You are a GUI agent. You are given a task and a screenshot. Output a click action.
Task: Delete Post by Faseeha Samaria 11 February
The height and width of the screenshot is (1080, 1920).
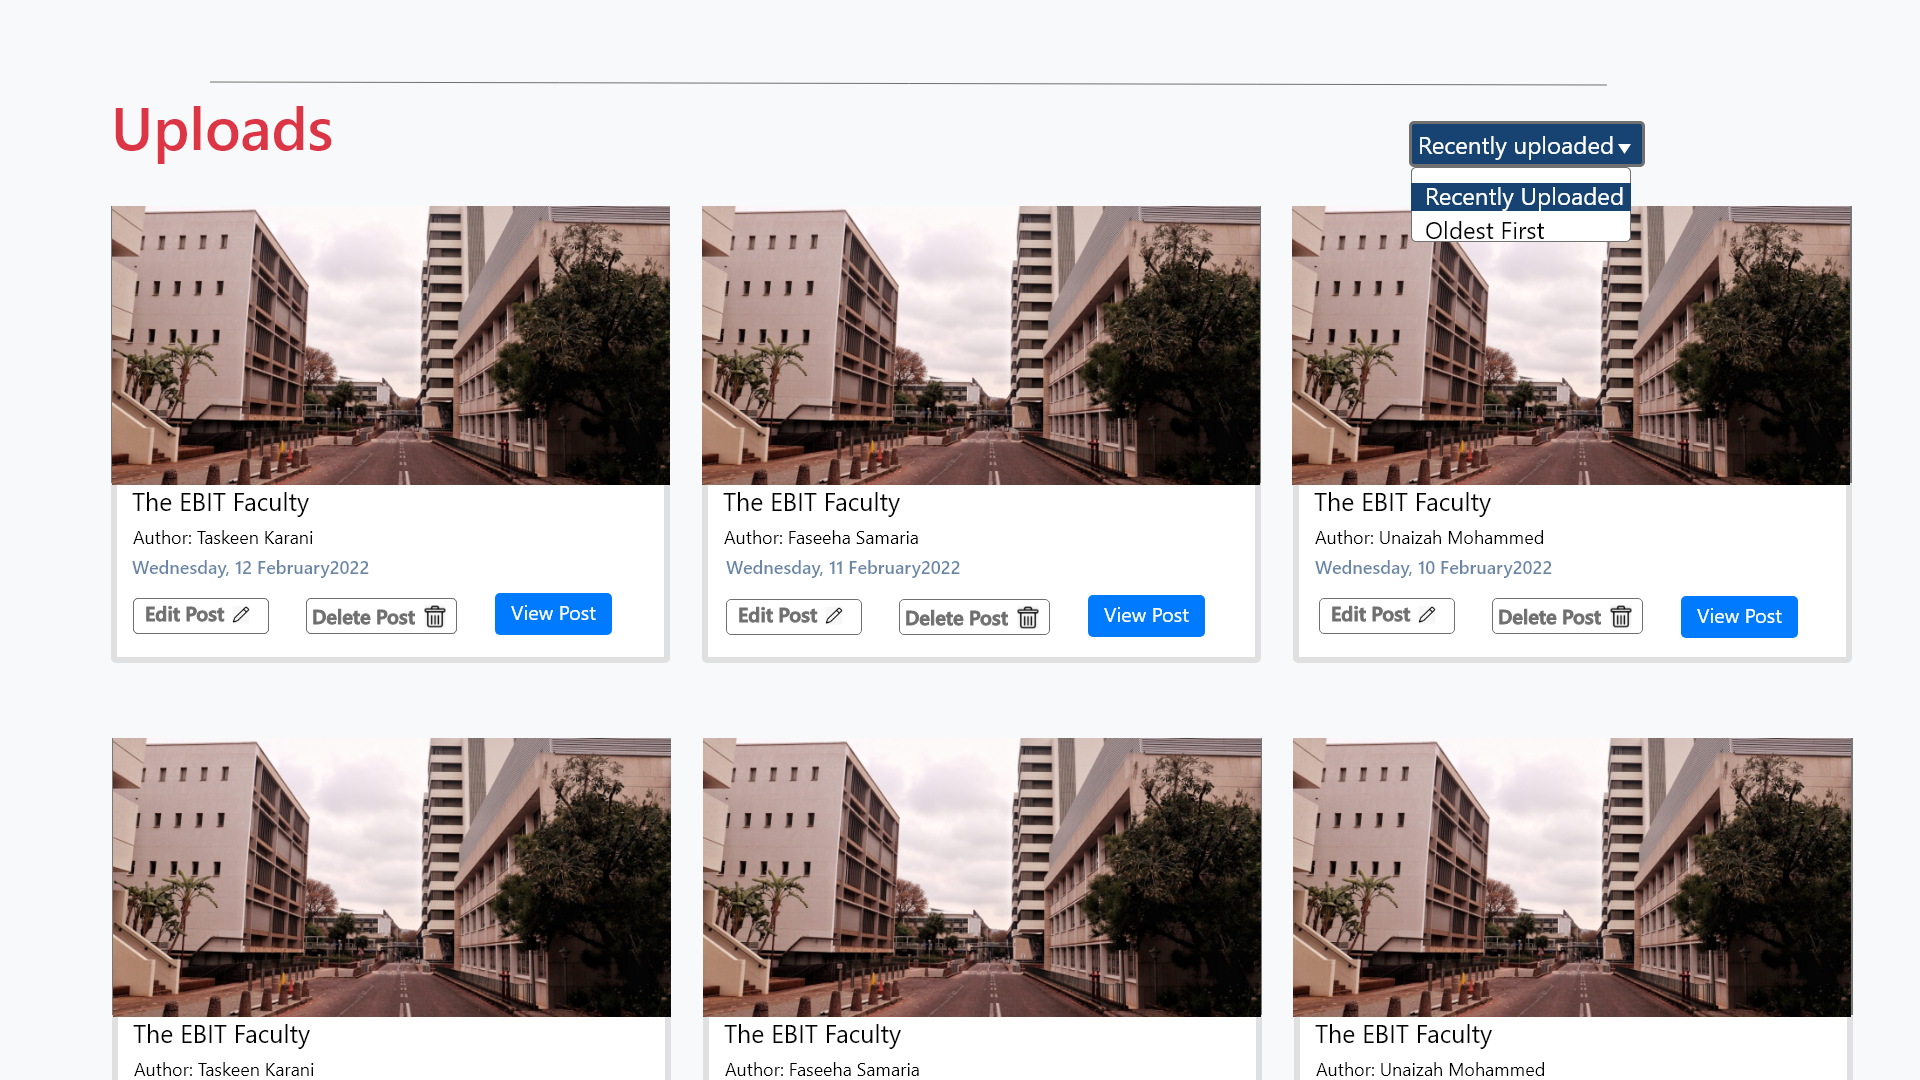[x=974, y=617]
